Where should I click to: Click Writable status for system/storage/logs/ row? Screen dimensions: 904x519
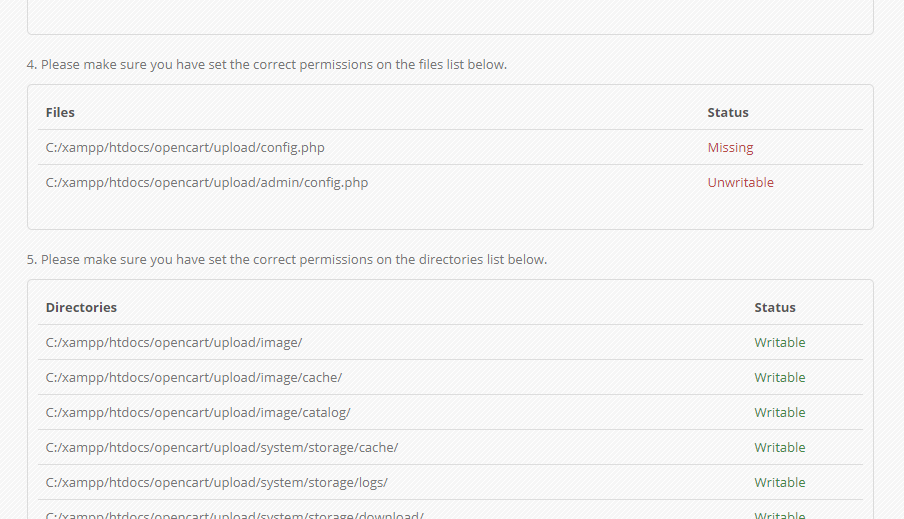coord(780,483)
